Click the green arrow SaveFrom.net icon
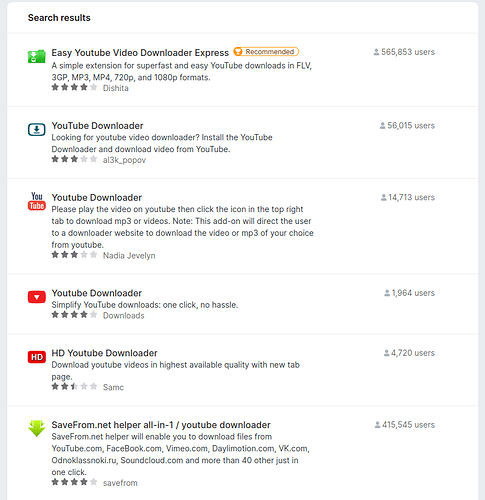 37,428
